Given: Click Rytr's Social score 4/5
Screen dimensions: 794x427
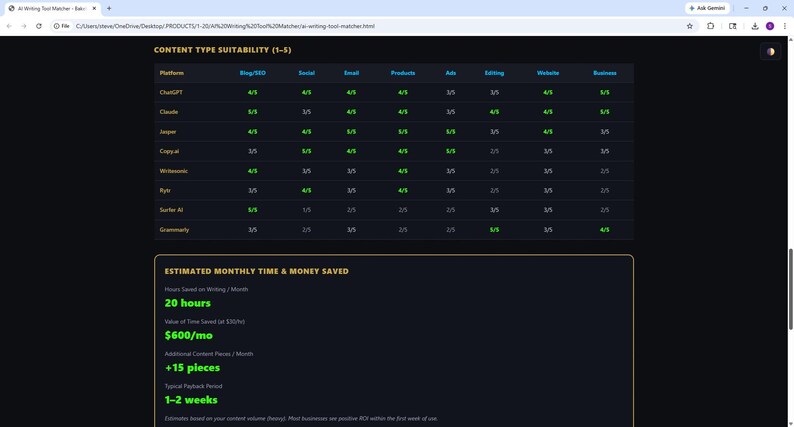Looking at the screenshot, I should click(x=306, y=190).
